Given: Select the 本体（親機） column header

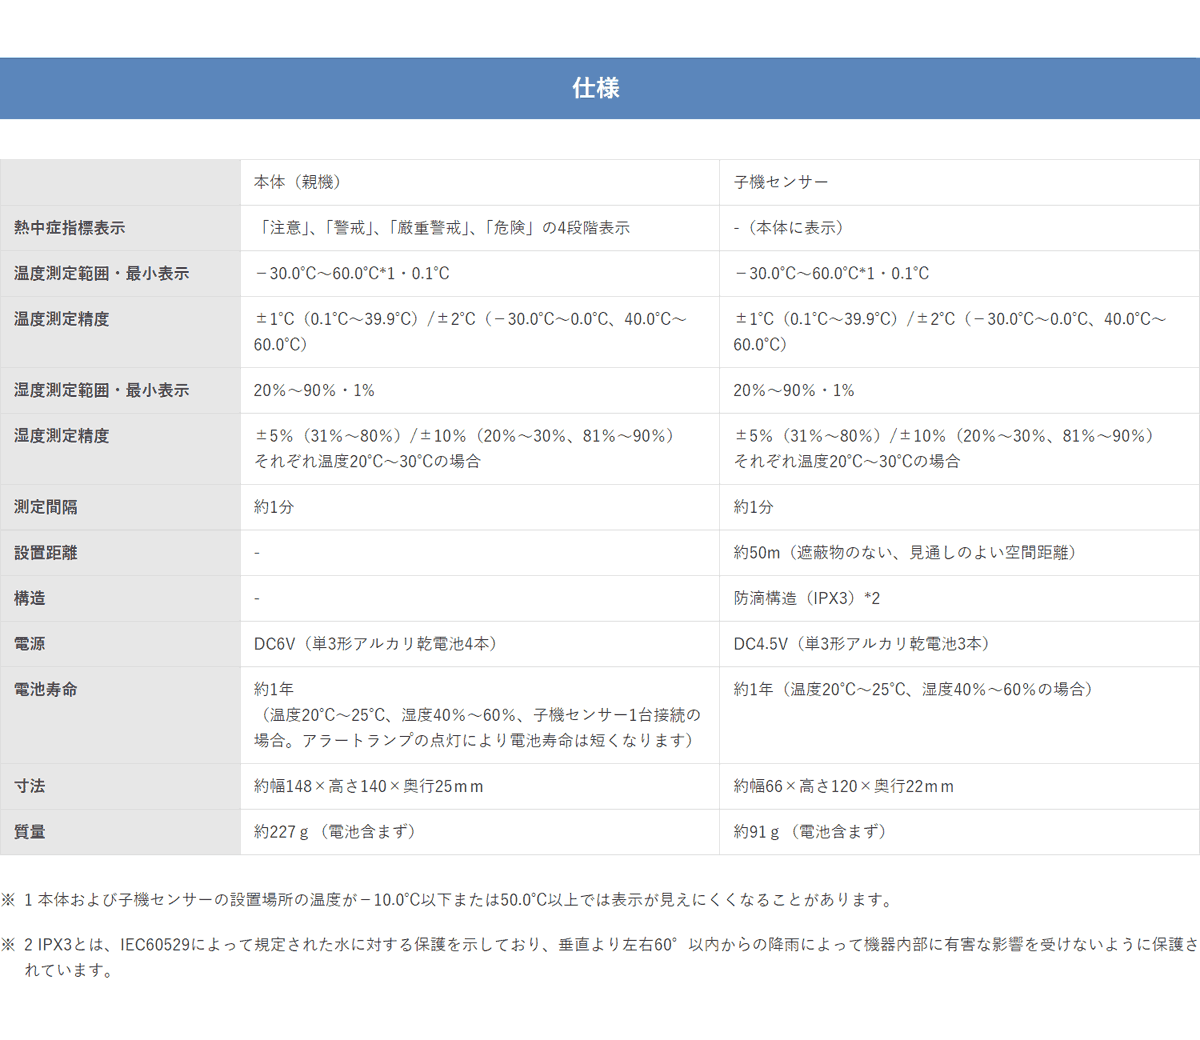Looking at the screenshot, I should tap(480, 182).
